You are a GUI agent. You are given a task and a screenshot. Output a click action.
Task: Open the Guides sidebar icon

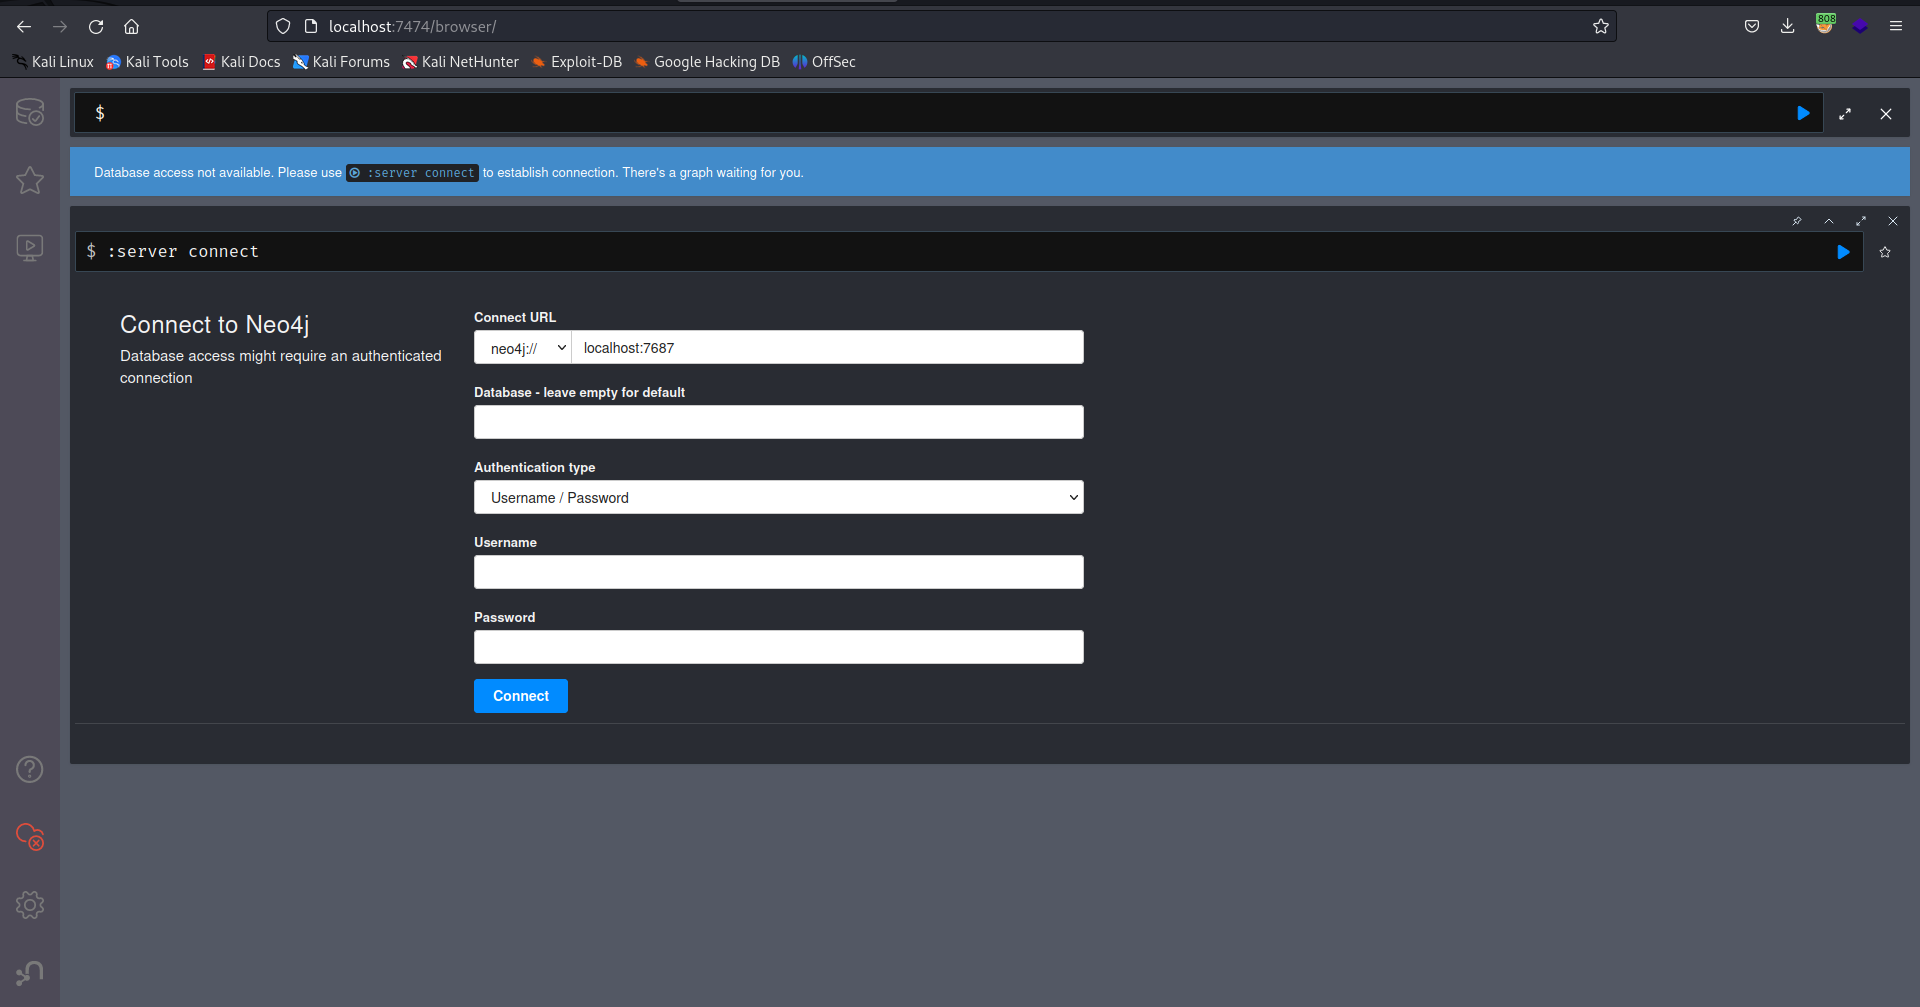pos(30,247)
